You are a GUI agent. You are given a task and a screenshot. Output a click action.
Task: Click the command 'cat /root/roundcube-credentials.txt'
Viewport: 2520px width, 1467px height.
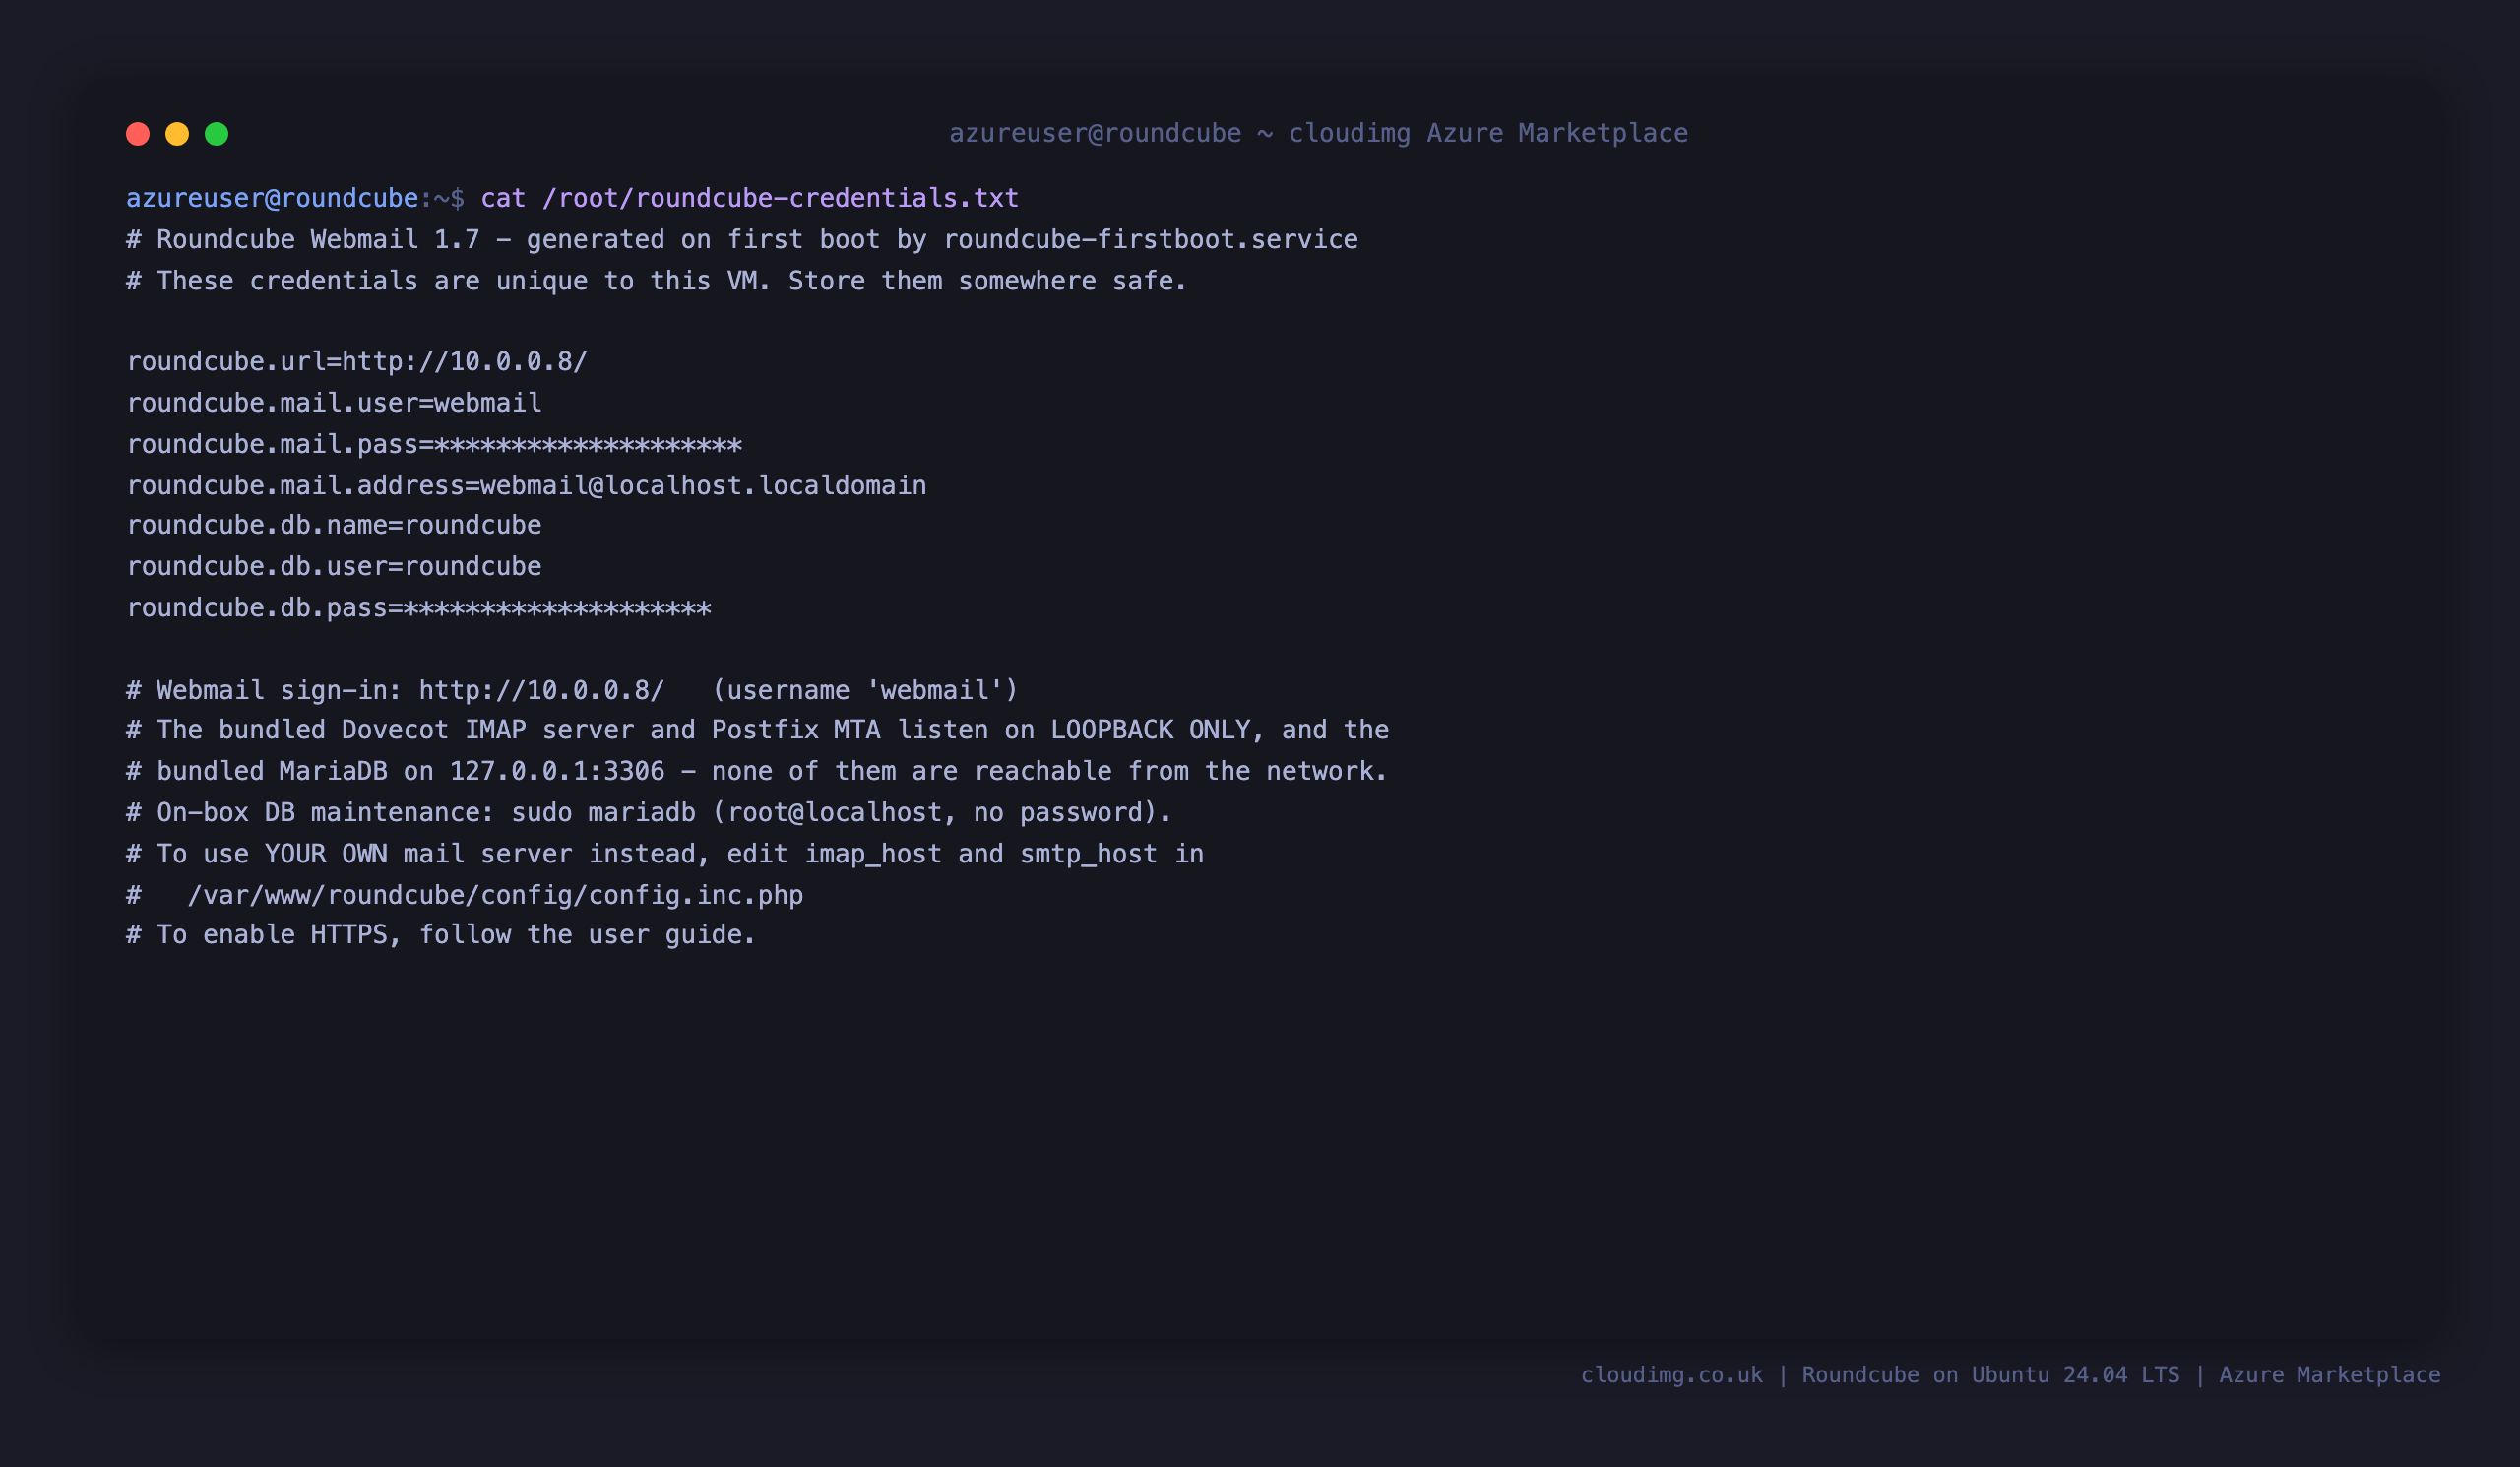click(x=749, y=198)
